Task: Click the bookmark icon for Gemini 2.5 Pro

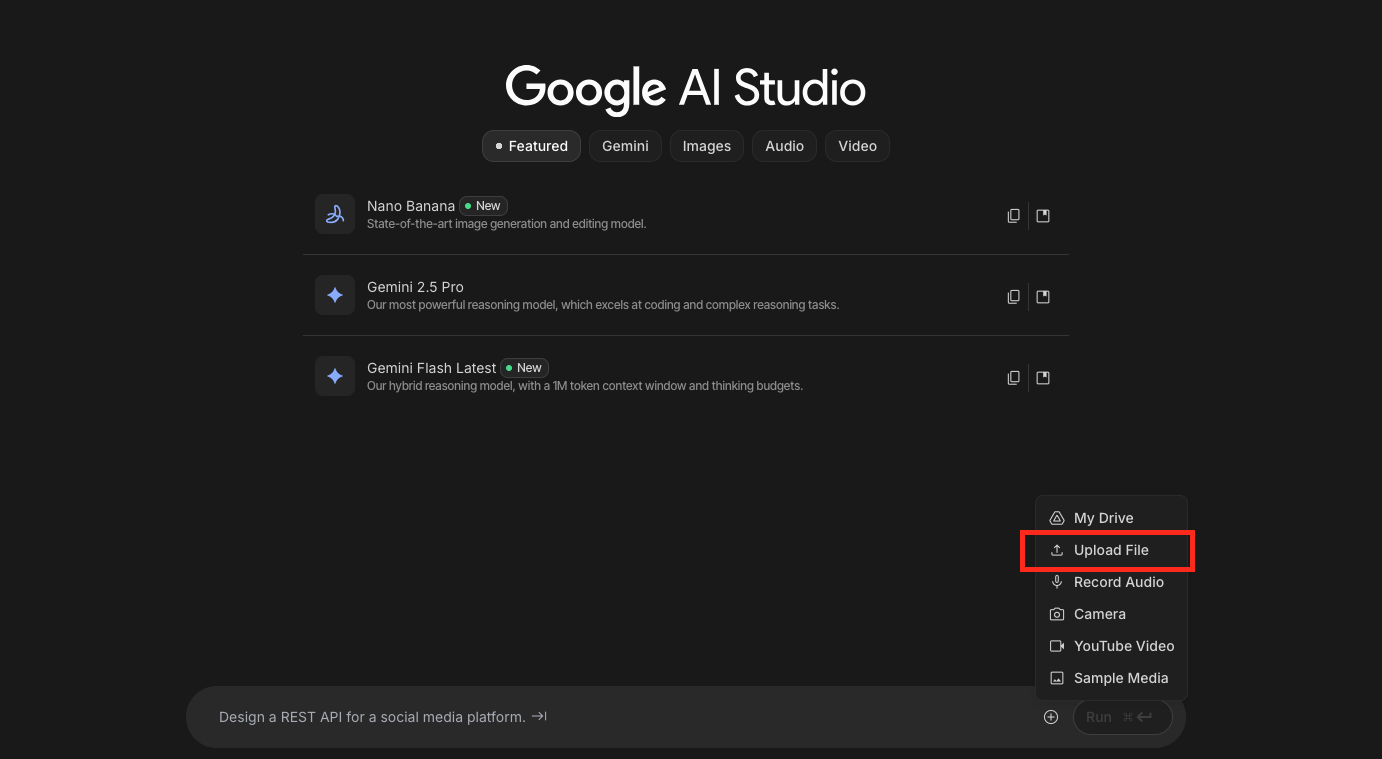Action: tap(1043, 296)
